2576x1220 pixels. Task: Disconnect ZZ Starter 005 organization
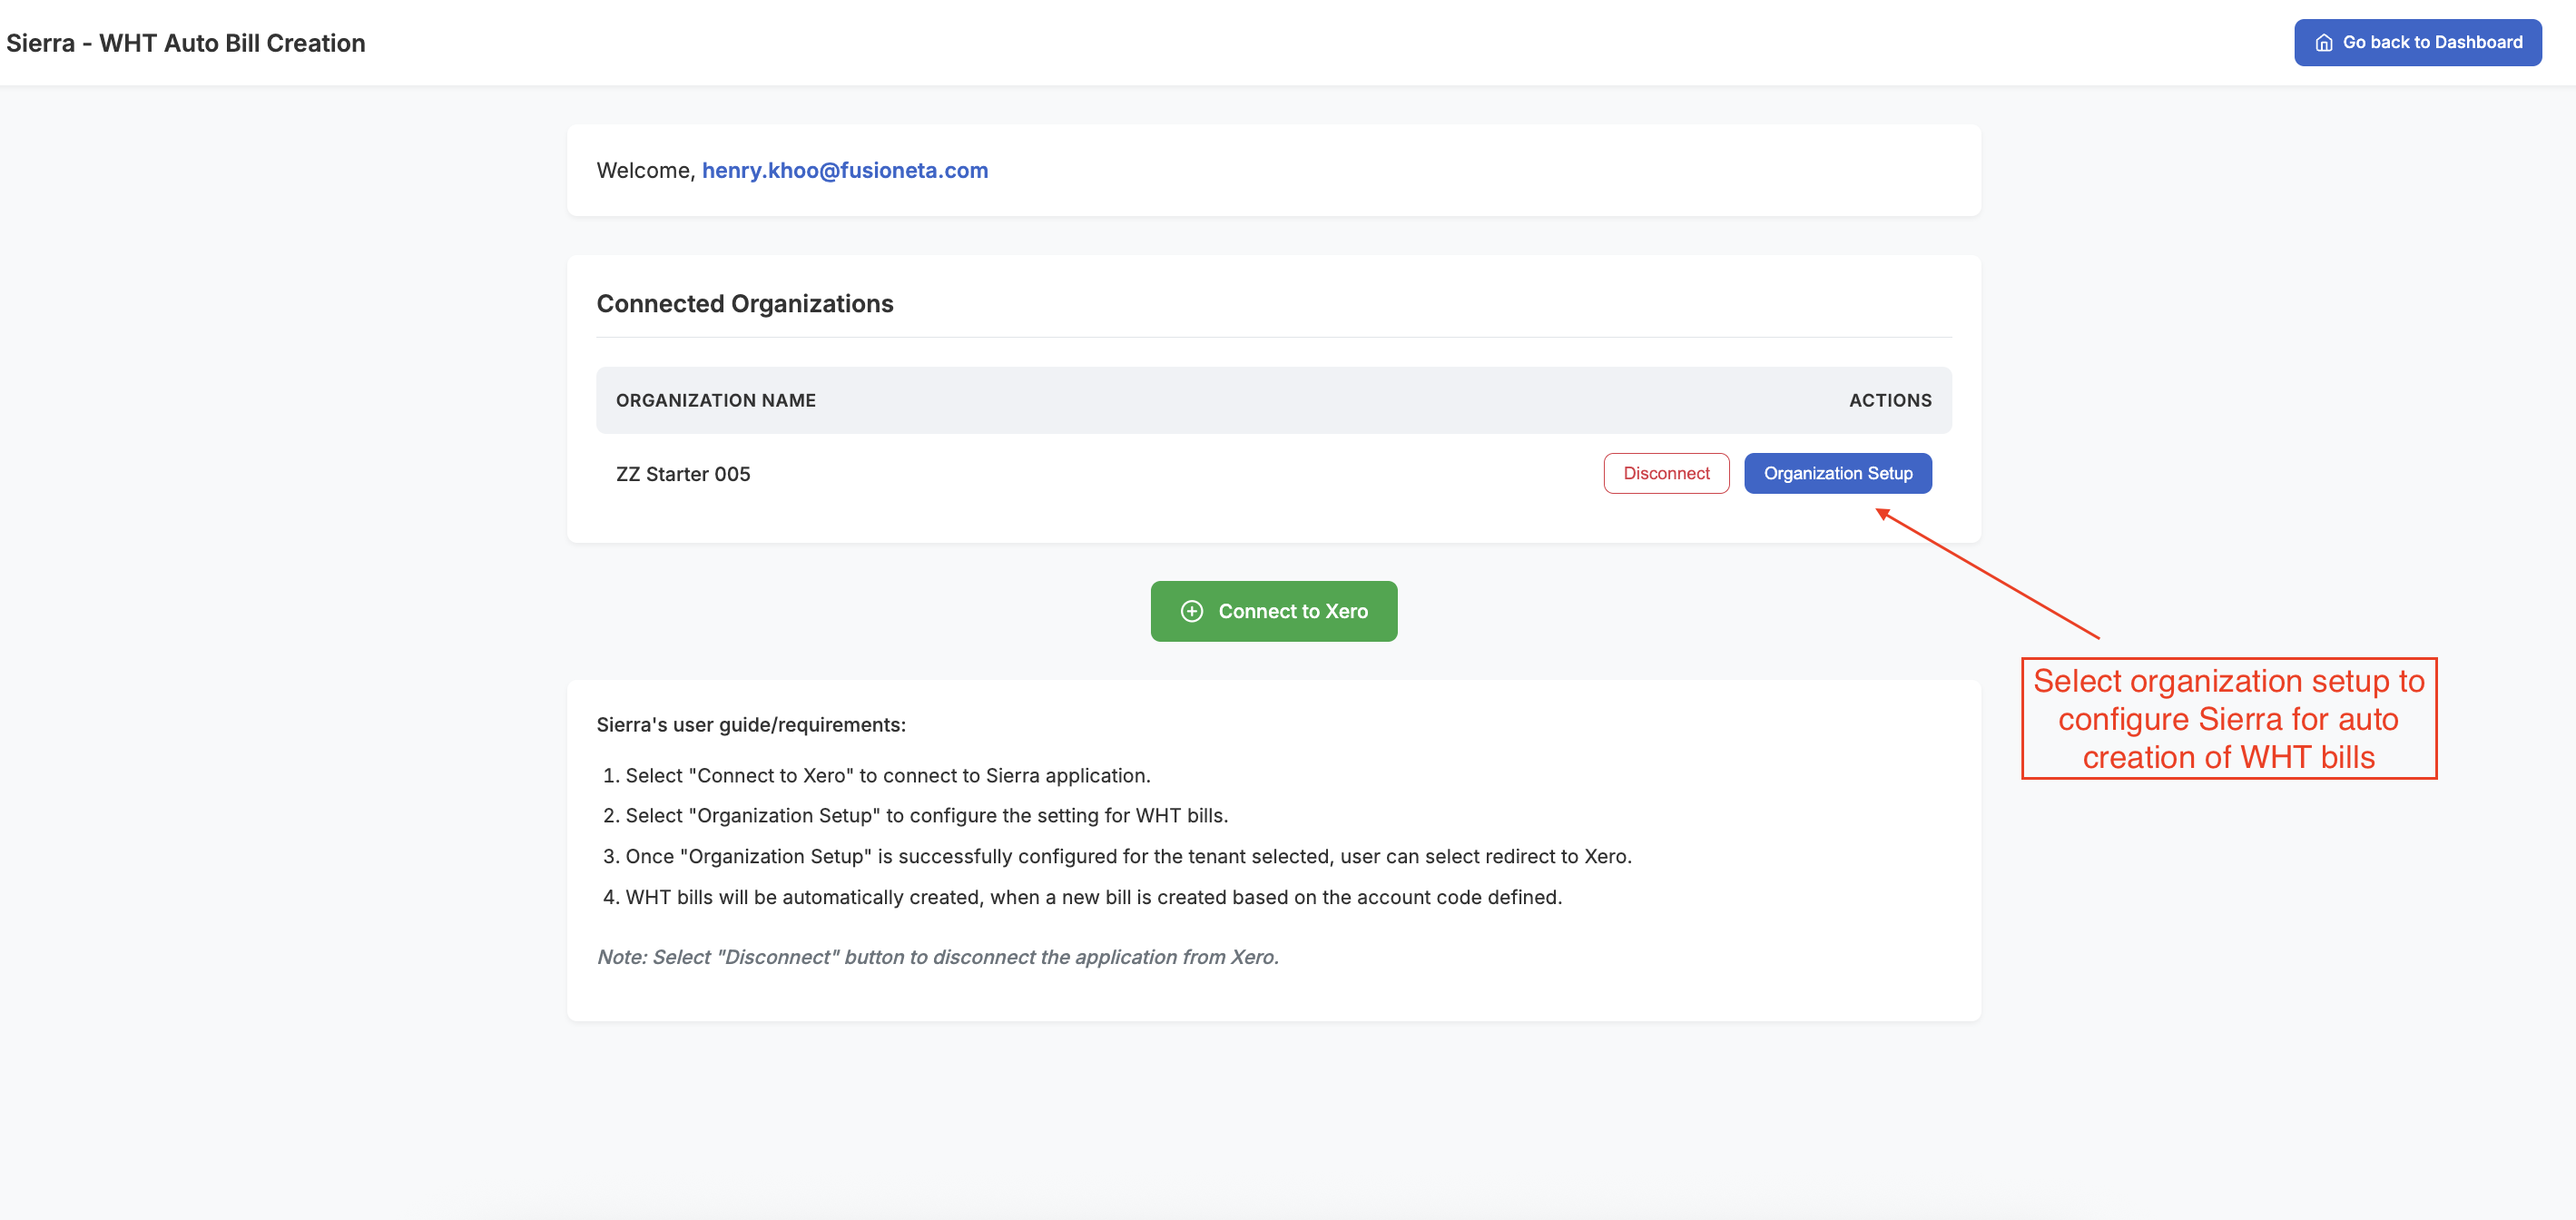coord(1666,473)
